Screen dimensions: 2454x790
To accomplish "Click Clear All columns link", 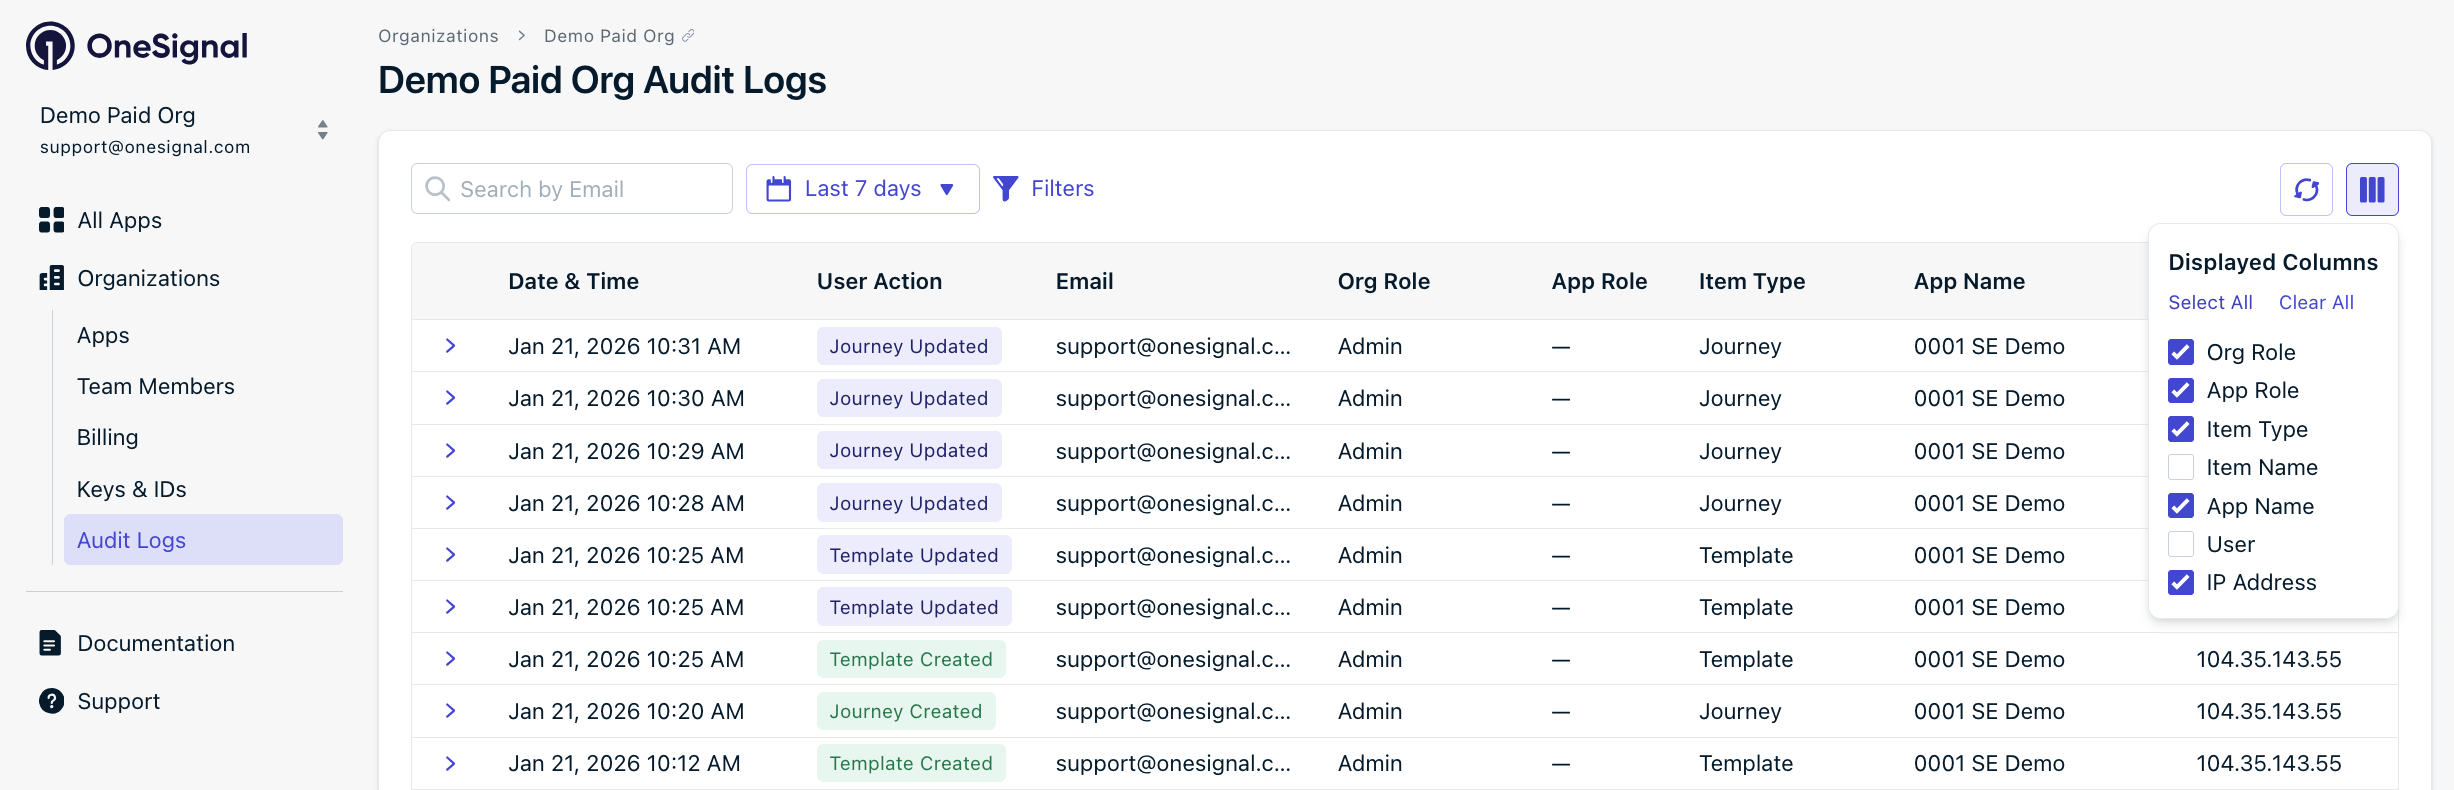I will pyautogui.click(x=2316, y=302).
